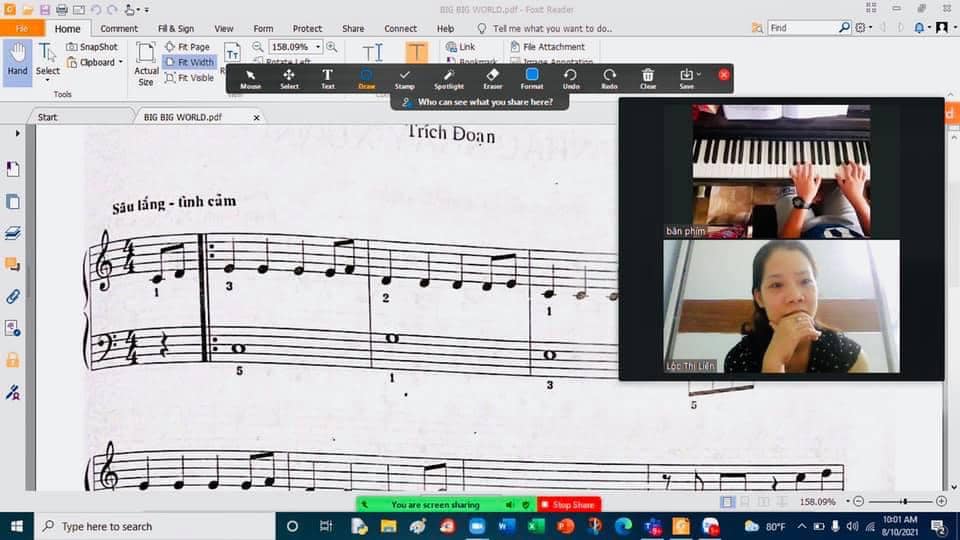Click the annotation Select move tool
Viewport: 960px width, 540px height.
point(289,79)
